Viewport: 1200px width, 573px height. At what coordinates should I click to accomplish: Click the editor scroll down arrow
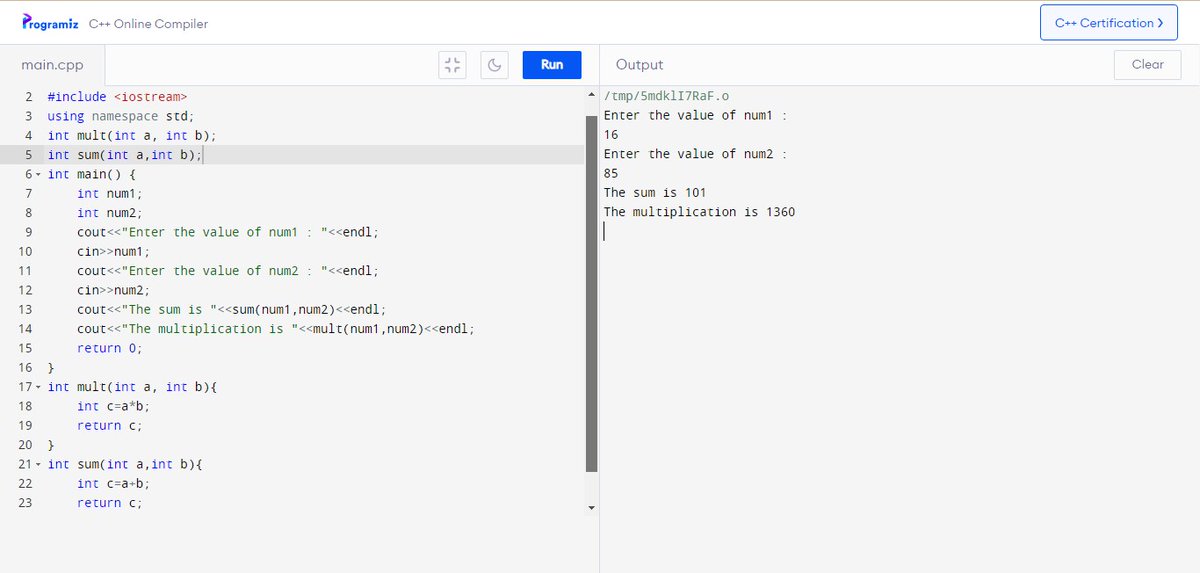pos(591,507)
